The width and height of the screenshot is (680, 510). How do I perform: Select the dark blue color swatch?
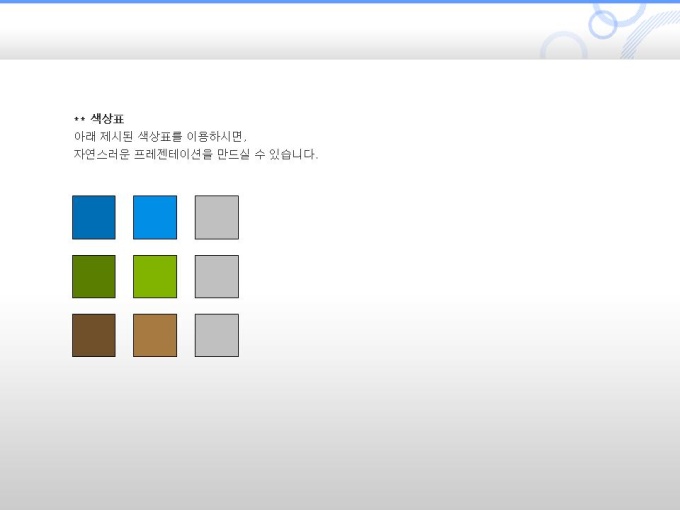pos(94,217)
